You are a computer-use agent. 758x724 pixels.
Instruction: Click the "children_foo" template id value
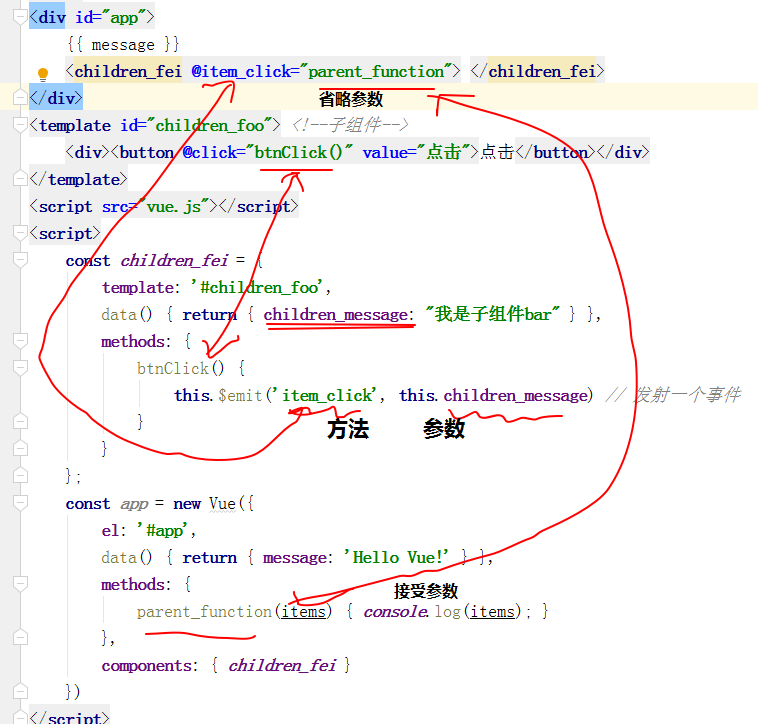[210, 126]
